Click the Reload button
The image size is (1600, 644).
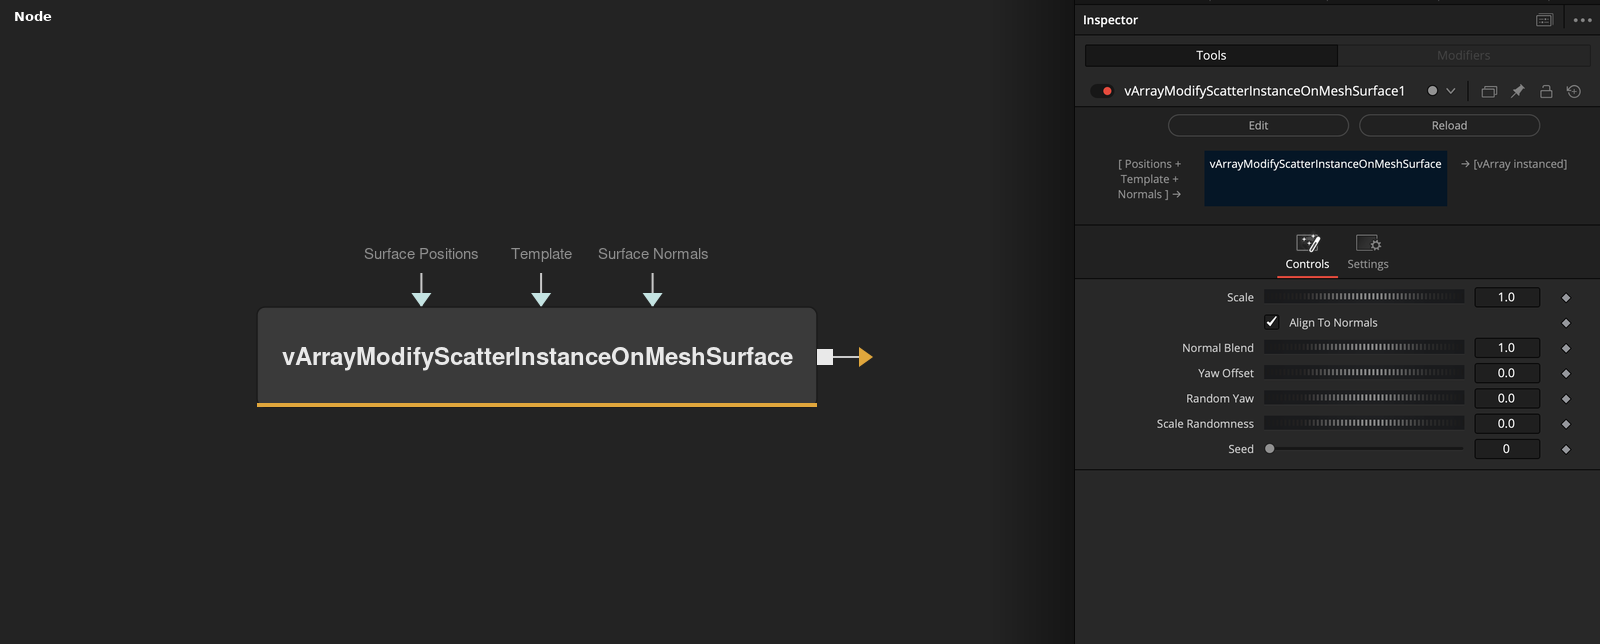pos(1449,125)
